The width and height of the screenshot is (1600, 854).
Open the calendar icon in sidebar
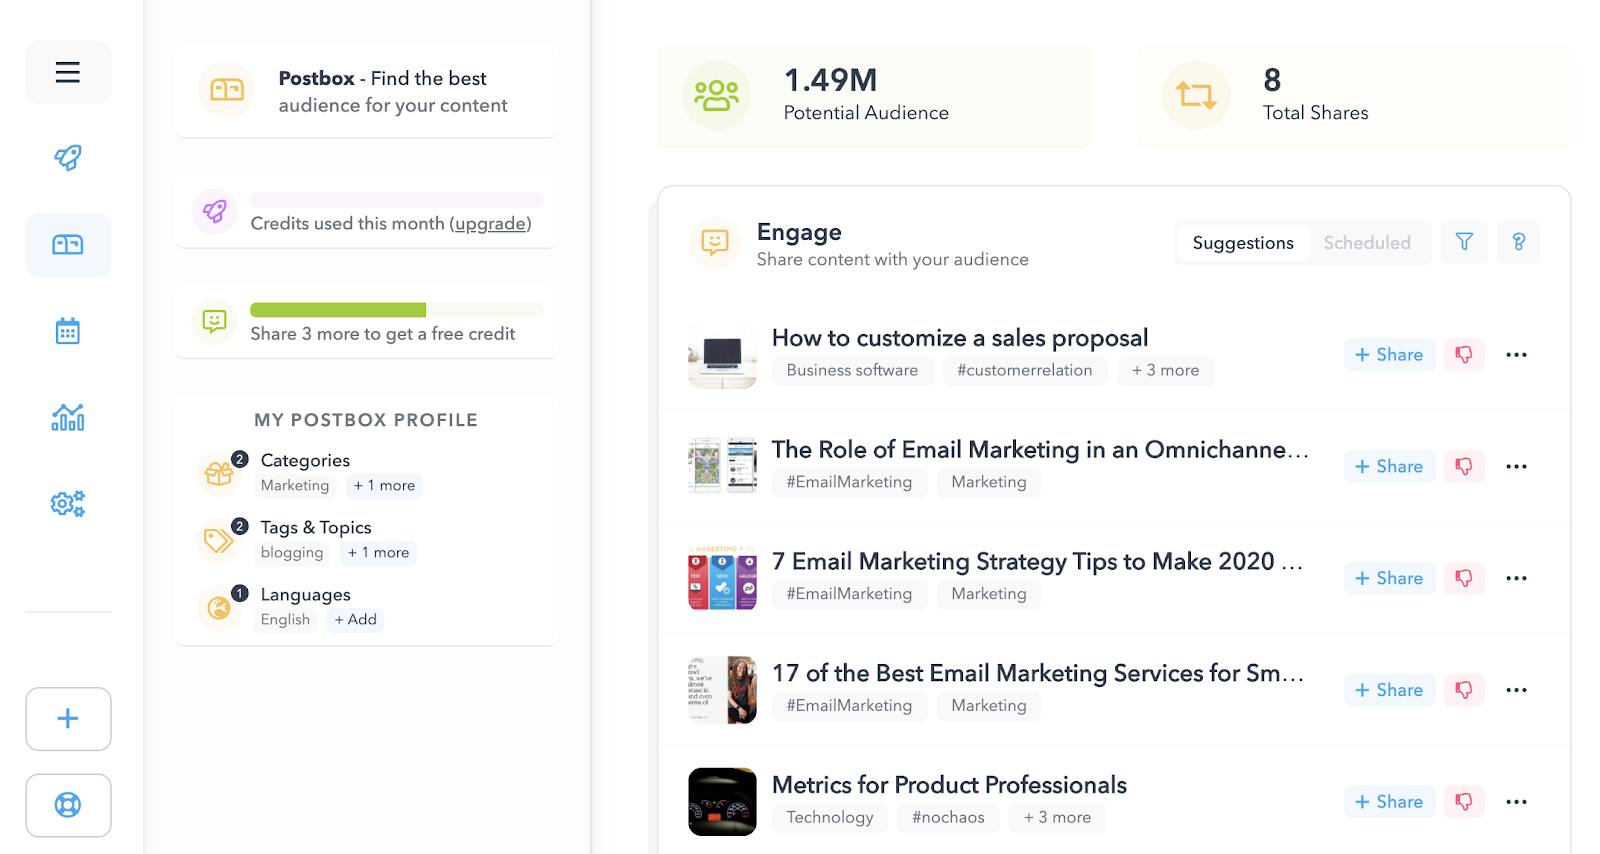pyautogui.click(x=68, y=331)
